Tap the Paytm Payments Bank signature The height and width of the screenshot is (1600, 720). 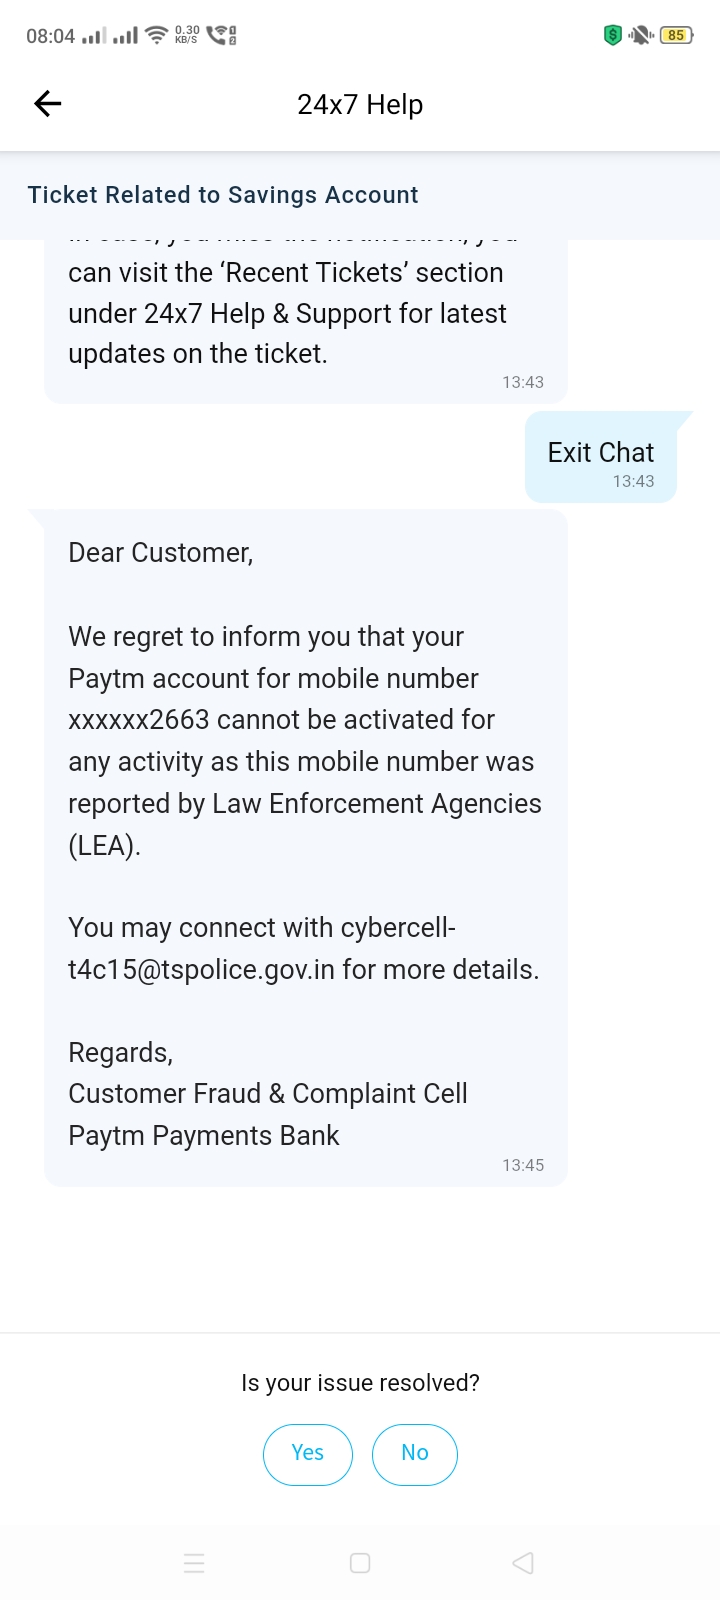204,1136
